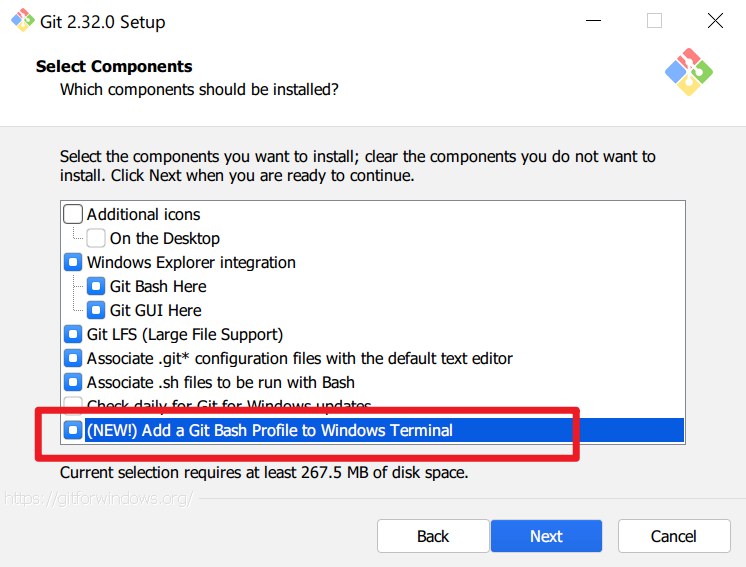The height and width of the screenshot is (567, 746).
Task: Go Back to previous setup page
Action: tap(433, 536)
